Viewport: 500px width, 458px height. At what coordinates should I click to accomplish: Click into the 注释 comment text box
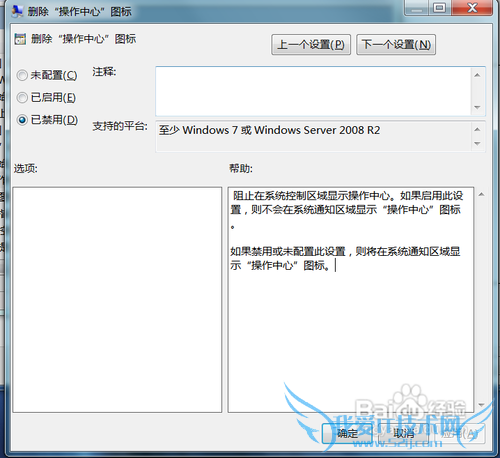[x=313, y=91]
